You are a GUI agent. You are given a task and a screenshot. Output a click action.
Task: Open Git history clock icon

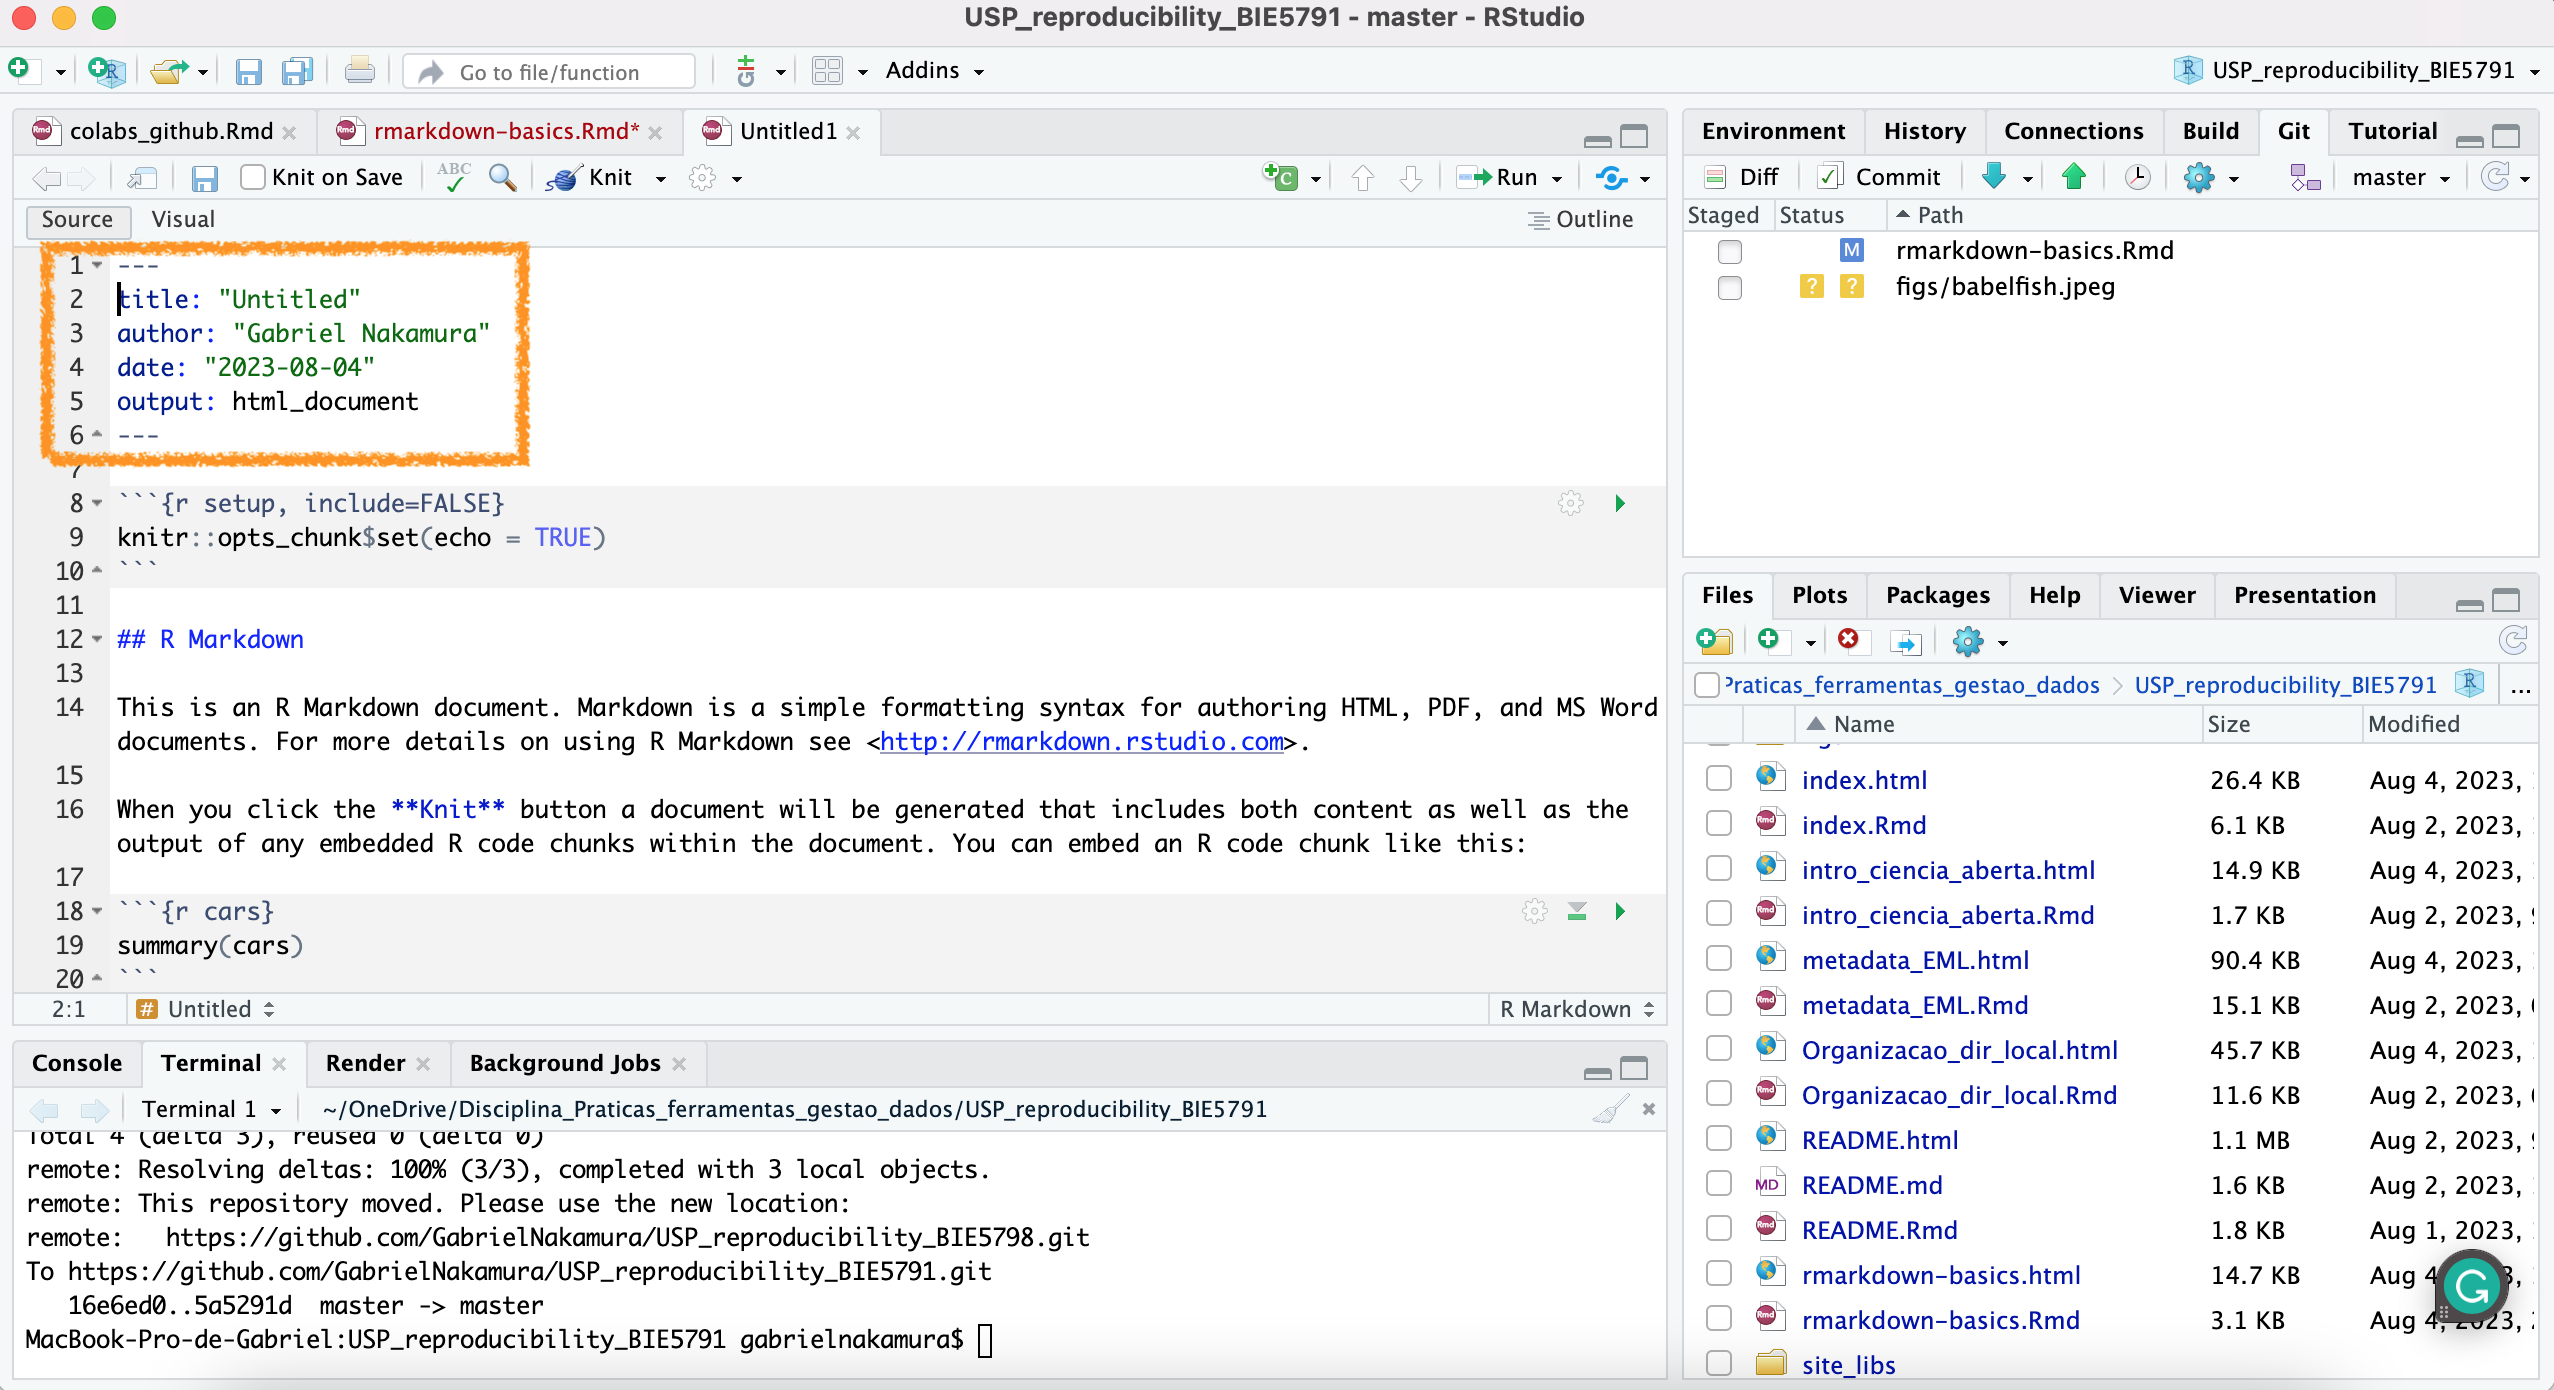point(2137,177)
